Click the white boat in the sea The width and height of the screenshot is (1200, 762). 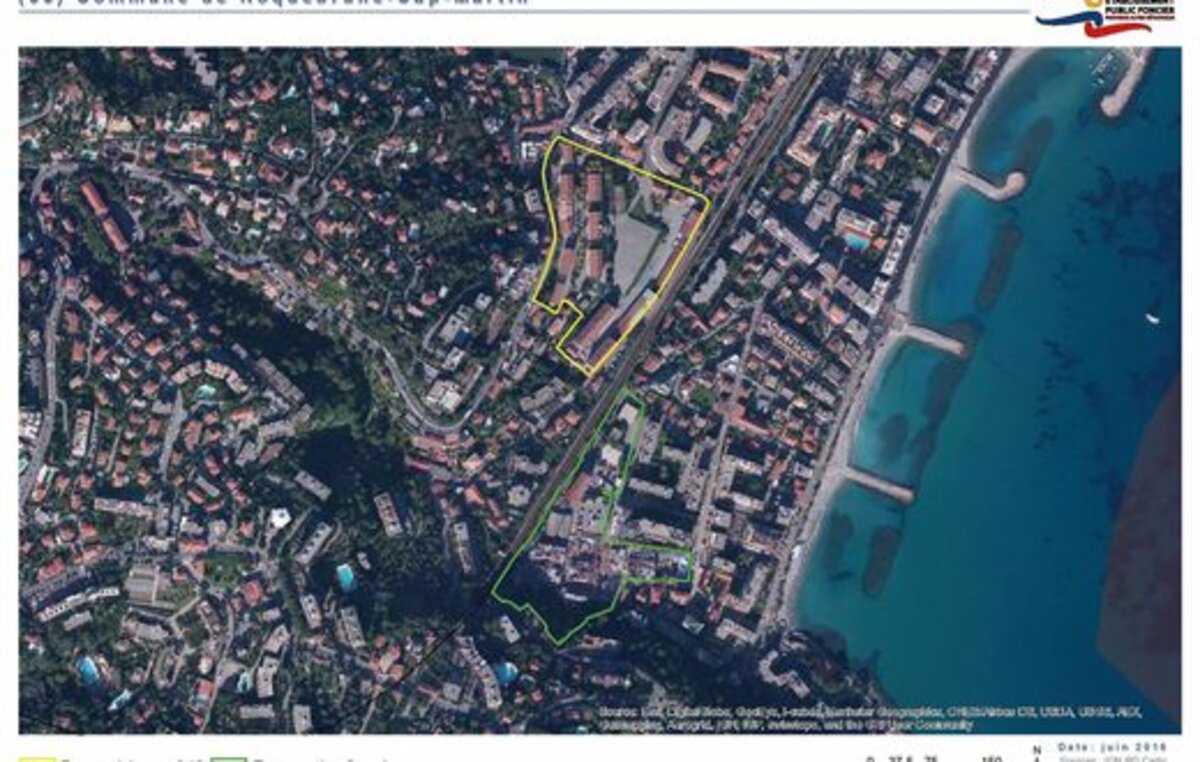point(1153,319)
